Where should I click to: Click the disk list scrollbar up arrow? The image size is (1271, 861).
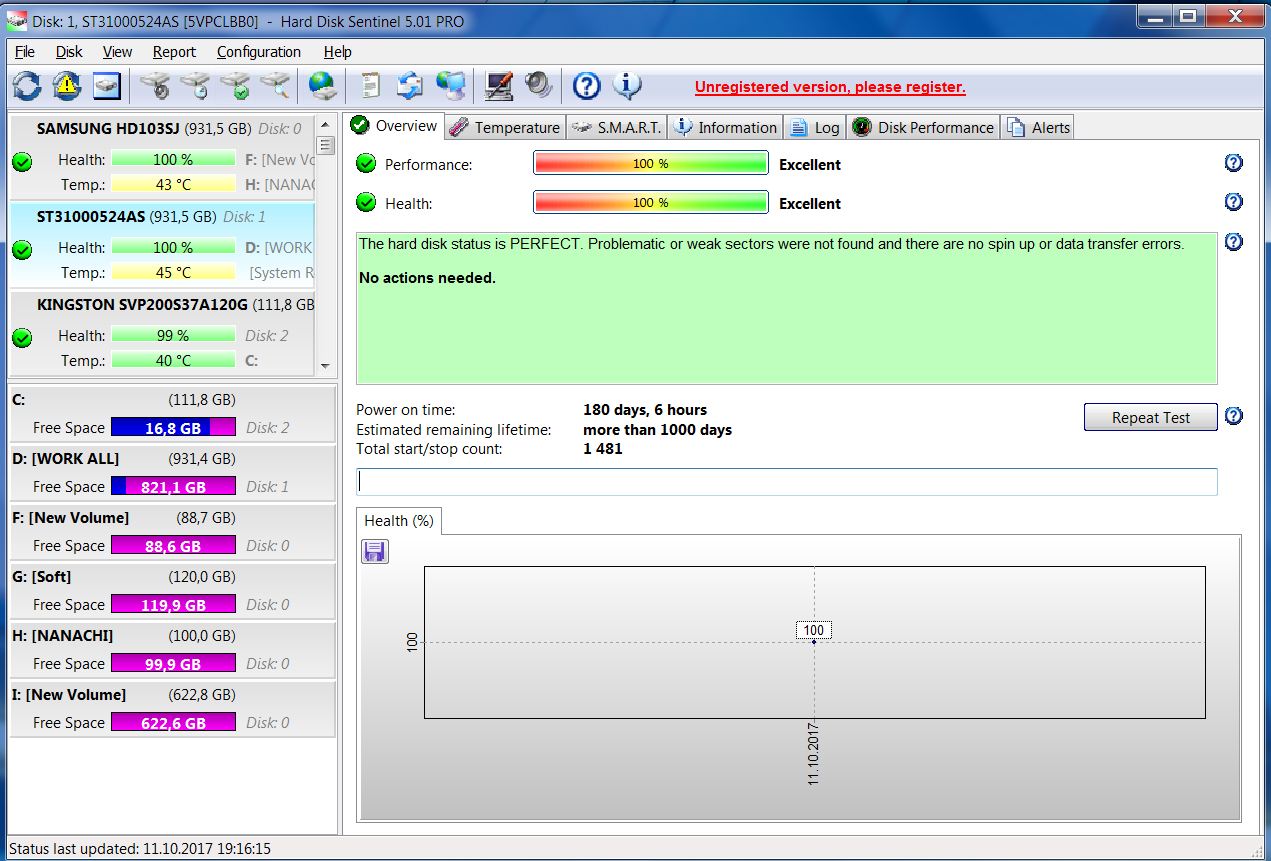325,125
